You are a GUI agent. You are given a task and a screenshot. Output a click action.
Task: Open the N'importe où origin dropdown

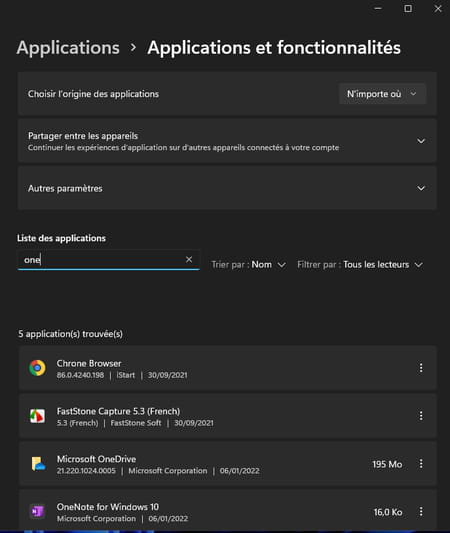[382, 94]
